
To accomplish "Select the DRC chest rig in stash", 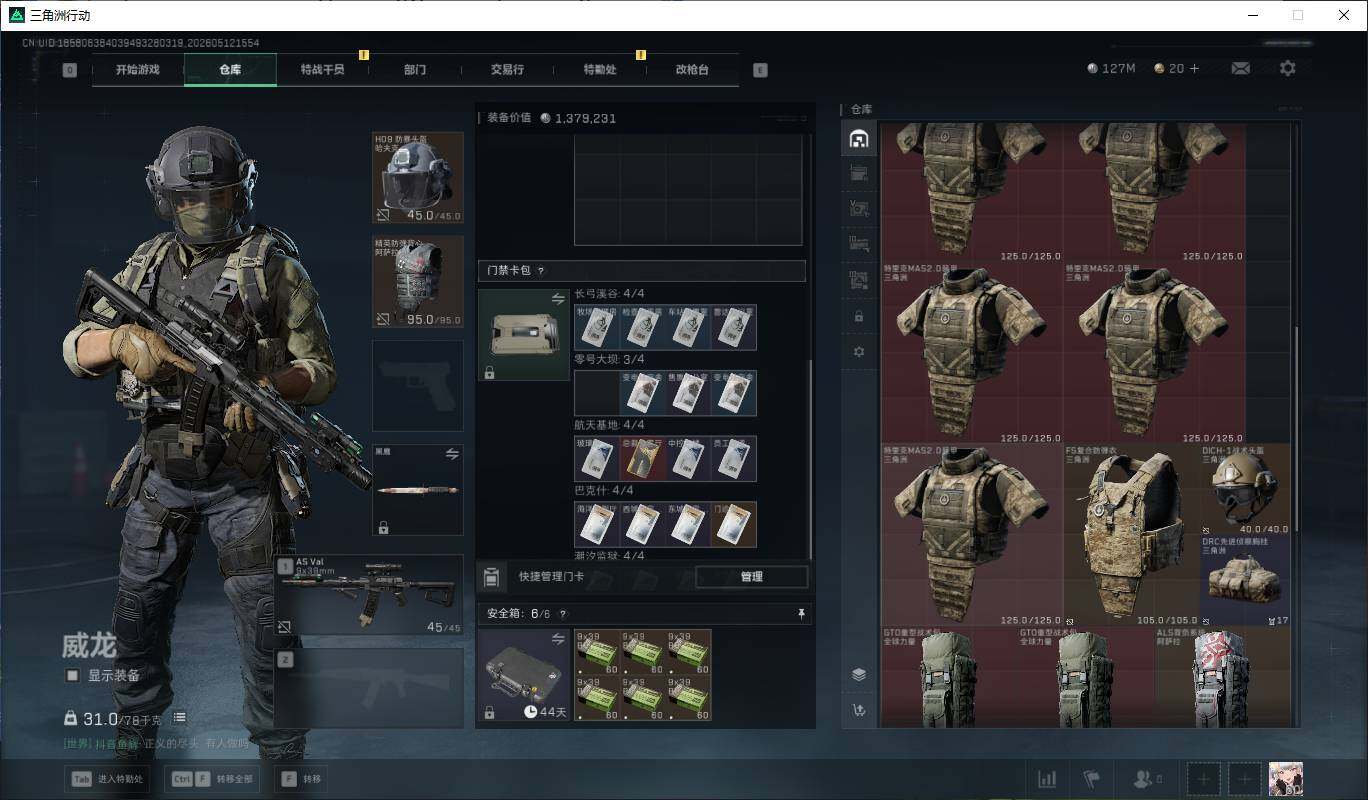I will click(1245, 581).
